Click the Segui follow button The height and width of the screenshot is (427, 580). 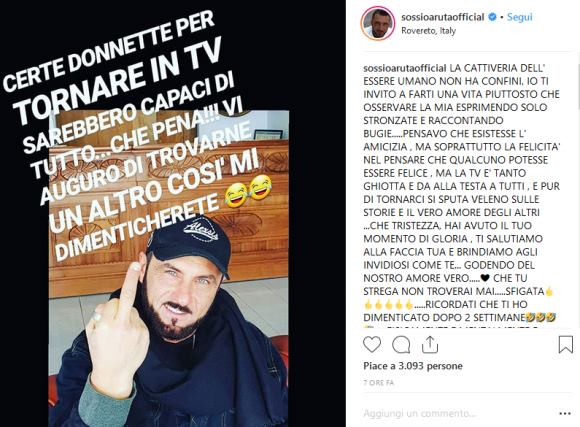click(519, 17)
